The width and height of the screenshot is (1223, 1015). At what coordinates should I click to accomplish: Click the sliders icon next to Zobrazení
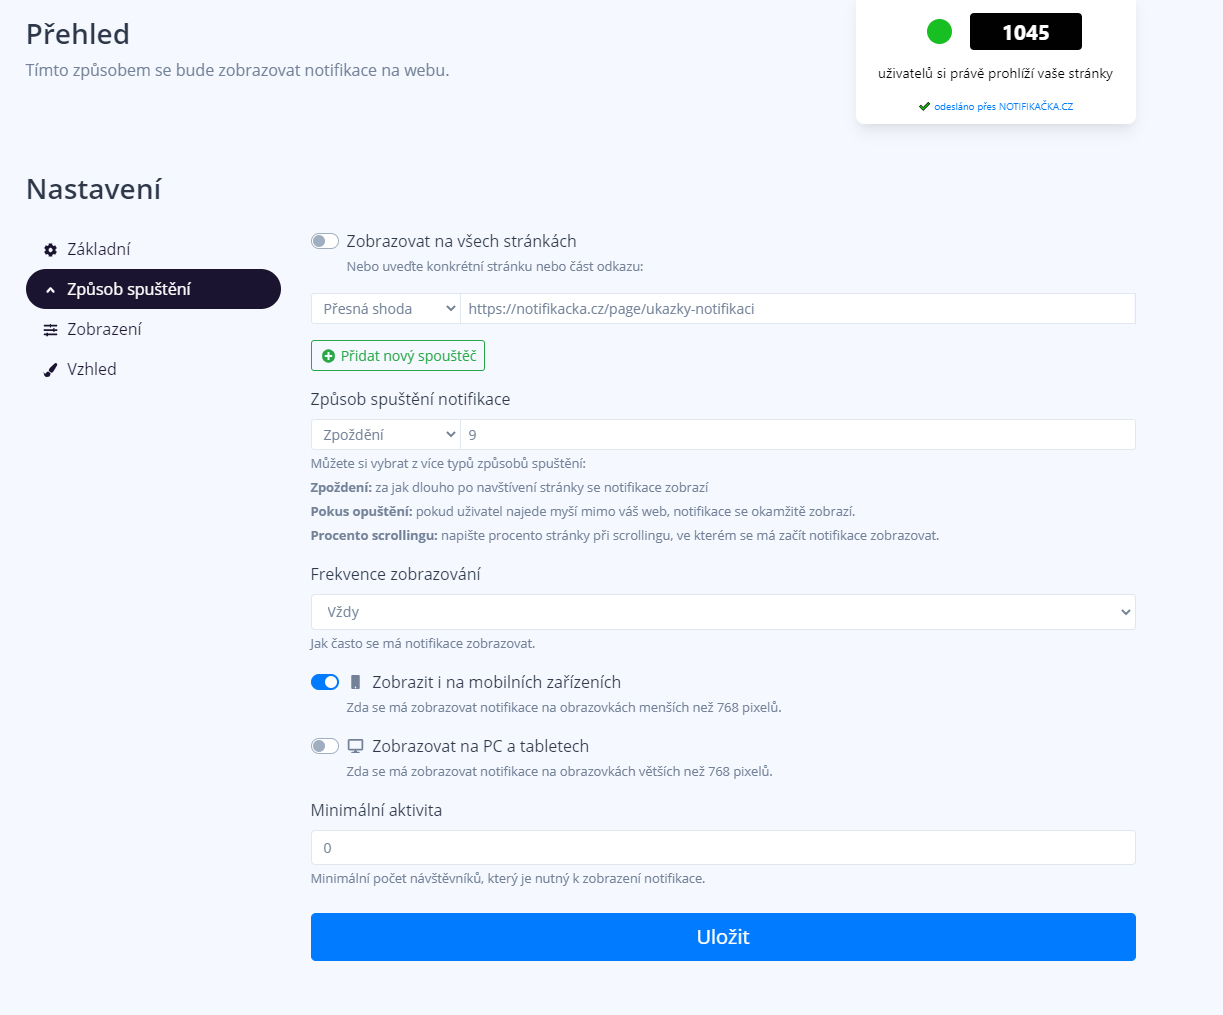(x=50, y=330)
